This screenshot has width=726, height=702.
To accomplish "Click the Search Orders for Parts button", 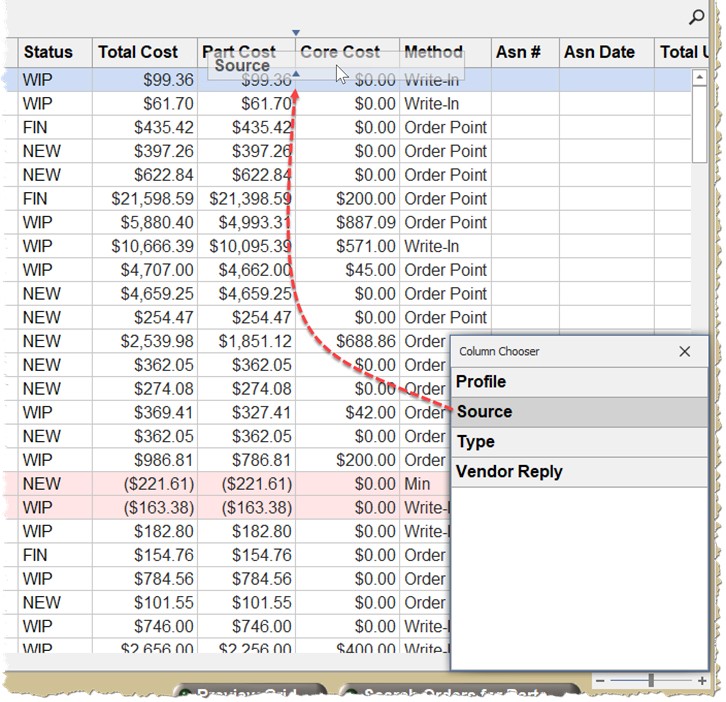I will click(460, 693).
